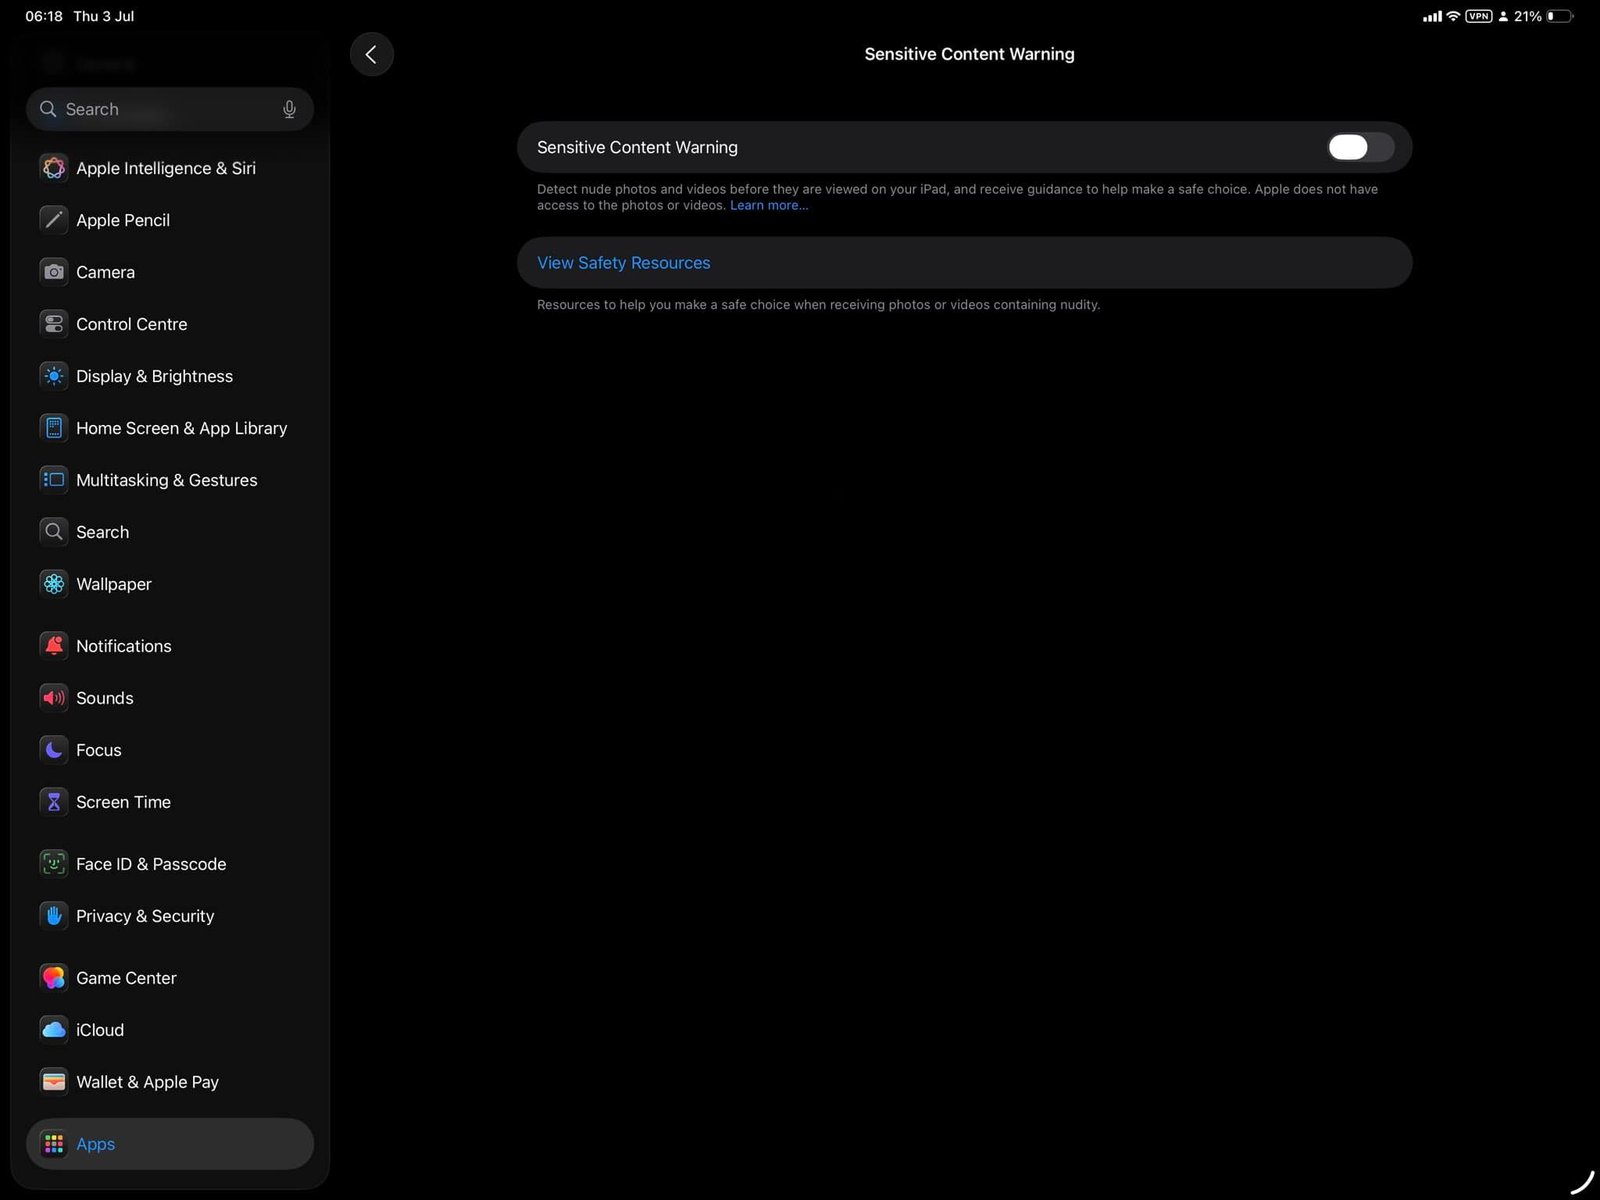The width and height of the screenshot is (1600, 1200).
Task: Open Notifications bell icon
Action: point(54,646)
